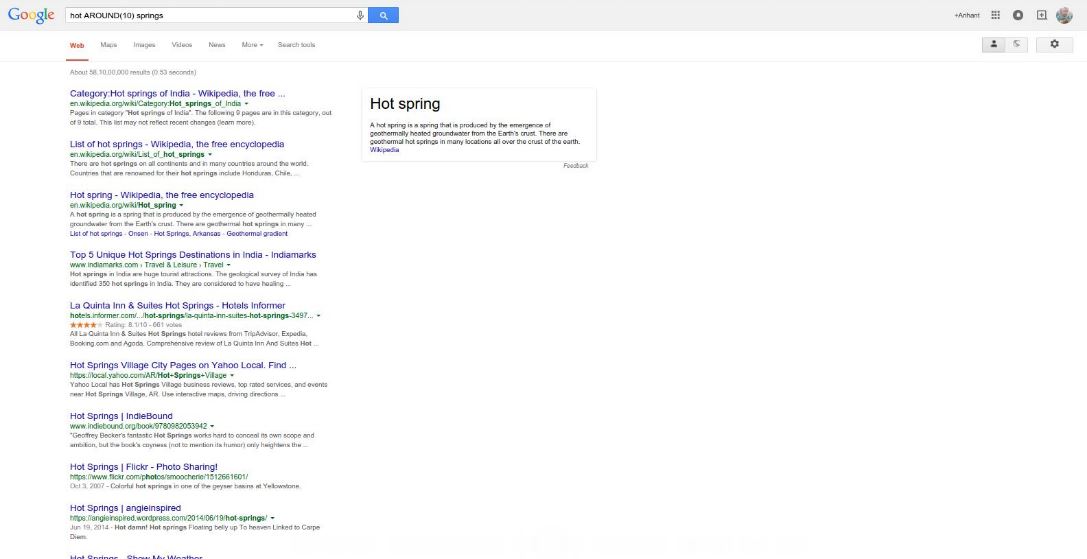Screen dimensions: 1087x559
Task: Open Hot Springs Village Yahoo Local result
Action: (x=183, y=366)
